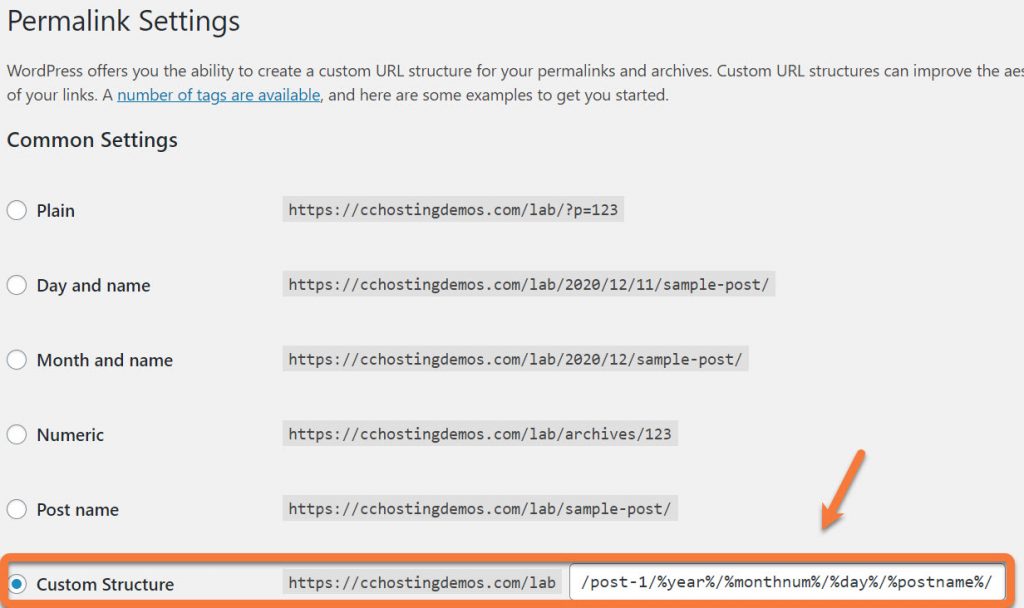The image size is (1024, 608).
Task: Click the Plain option label text
Action: tap(56, 211)
